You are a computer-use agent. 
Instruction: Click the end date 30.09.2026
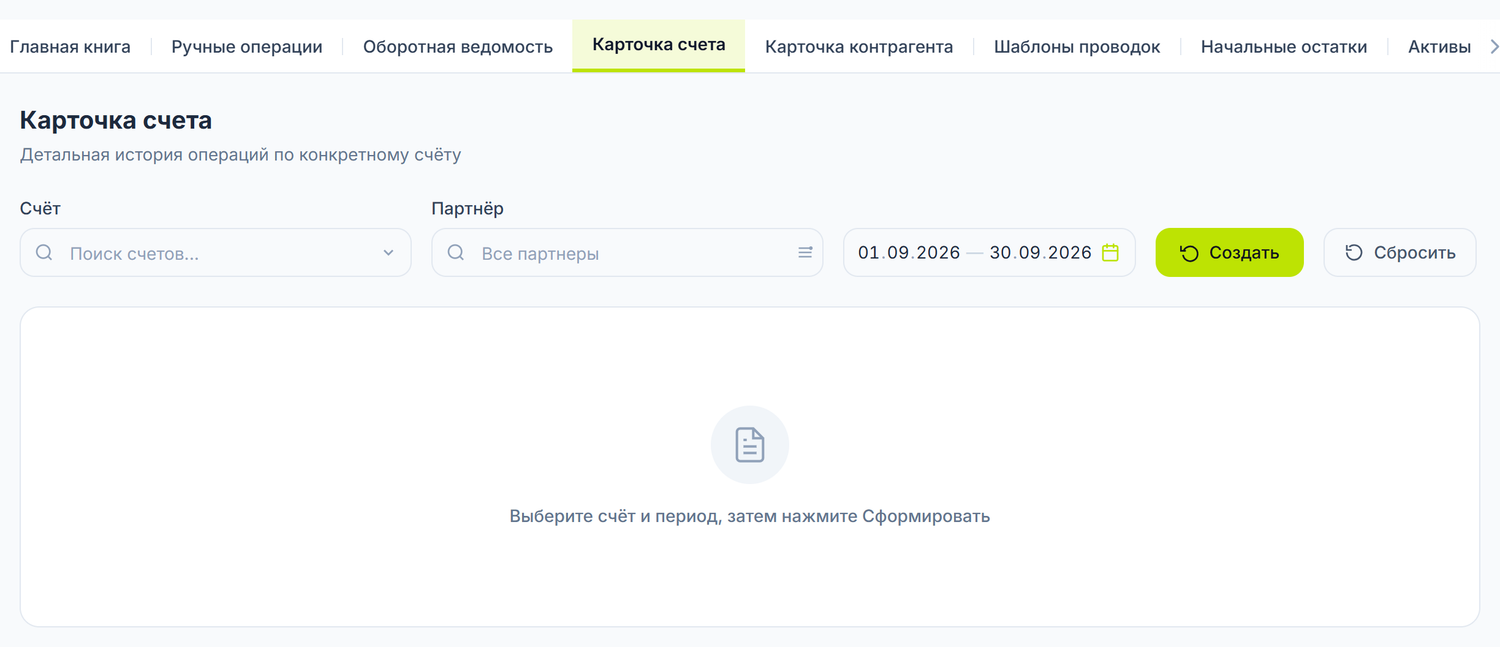[x=1040, y=253]
